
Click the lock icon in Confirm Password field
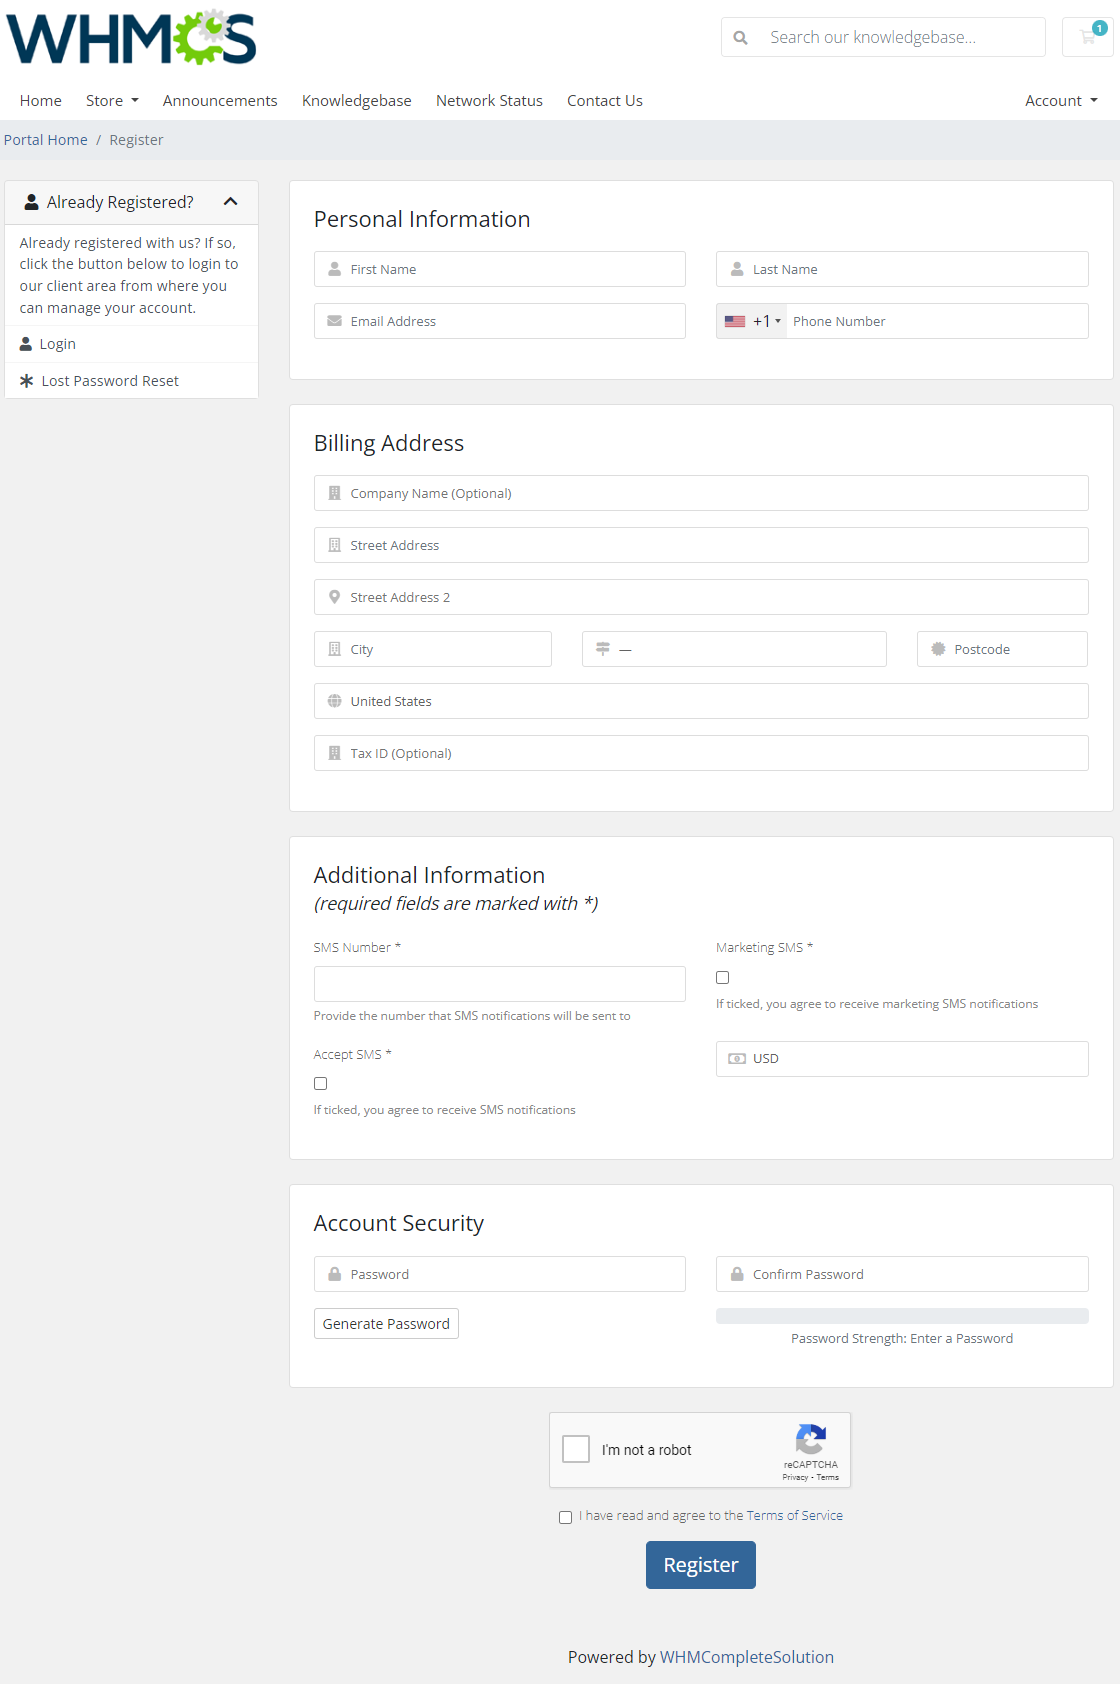[x=737, y=1274]
